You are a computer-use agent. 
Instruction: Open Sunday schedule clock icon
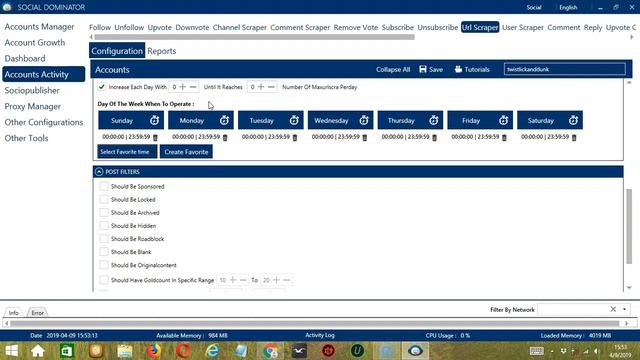(x=154, y=120)
